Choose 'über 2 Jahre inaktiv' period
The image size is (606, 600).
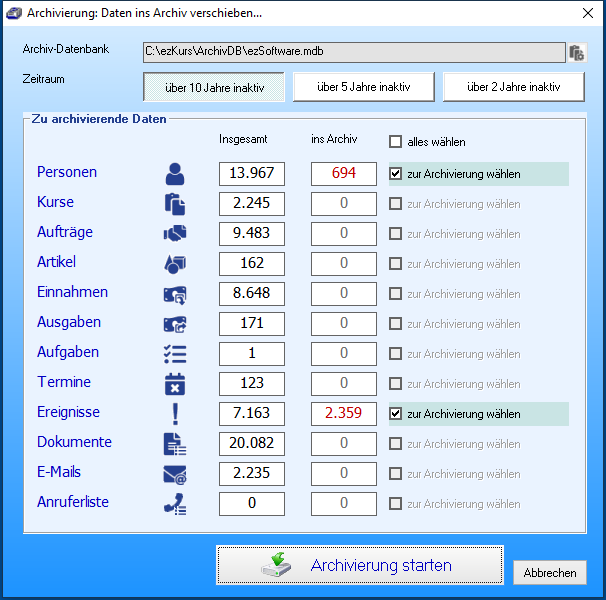[x=514, y=87]
